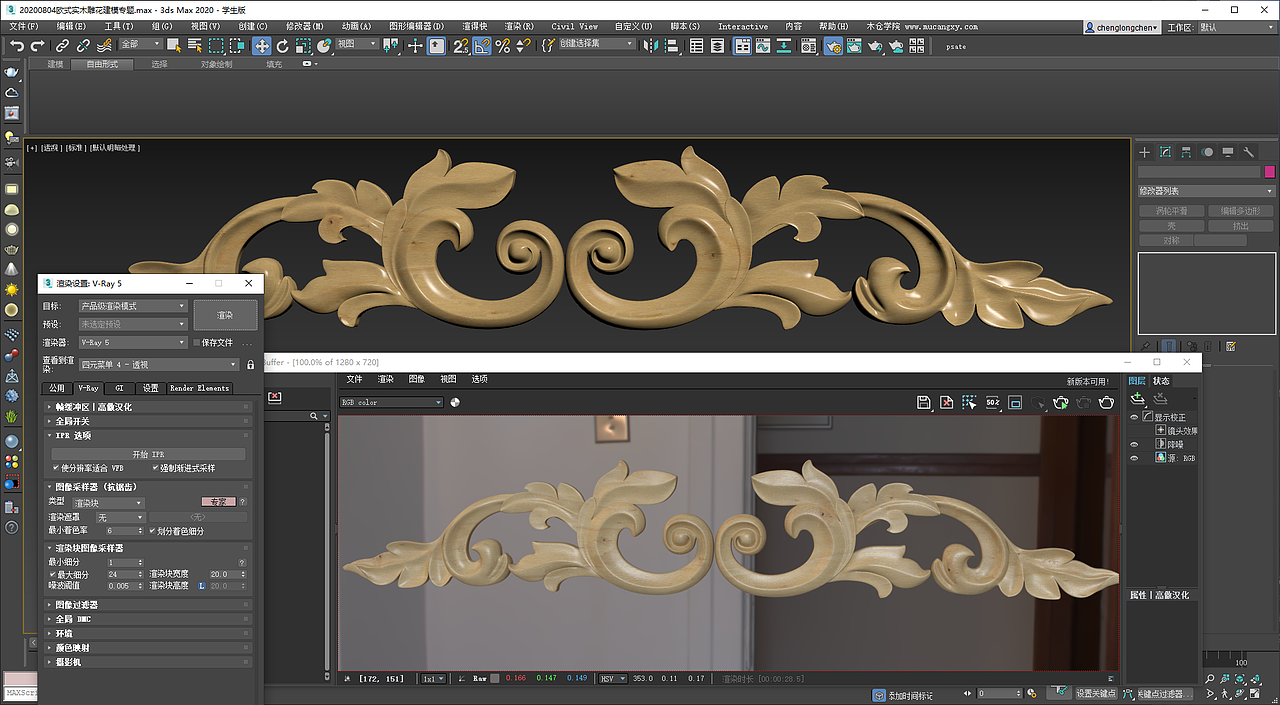This screenshot has height=705, width=1280.
Task: Click the Mirror tool icon
Action: [x=652, y=45]
